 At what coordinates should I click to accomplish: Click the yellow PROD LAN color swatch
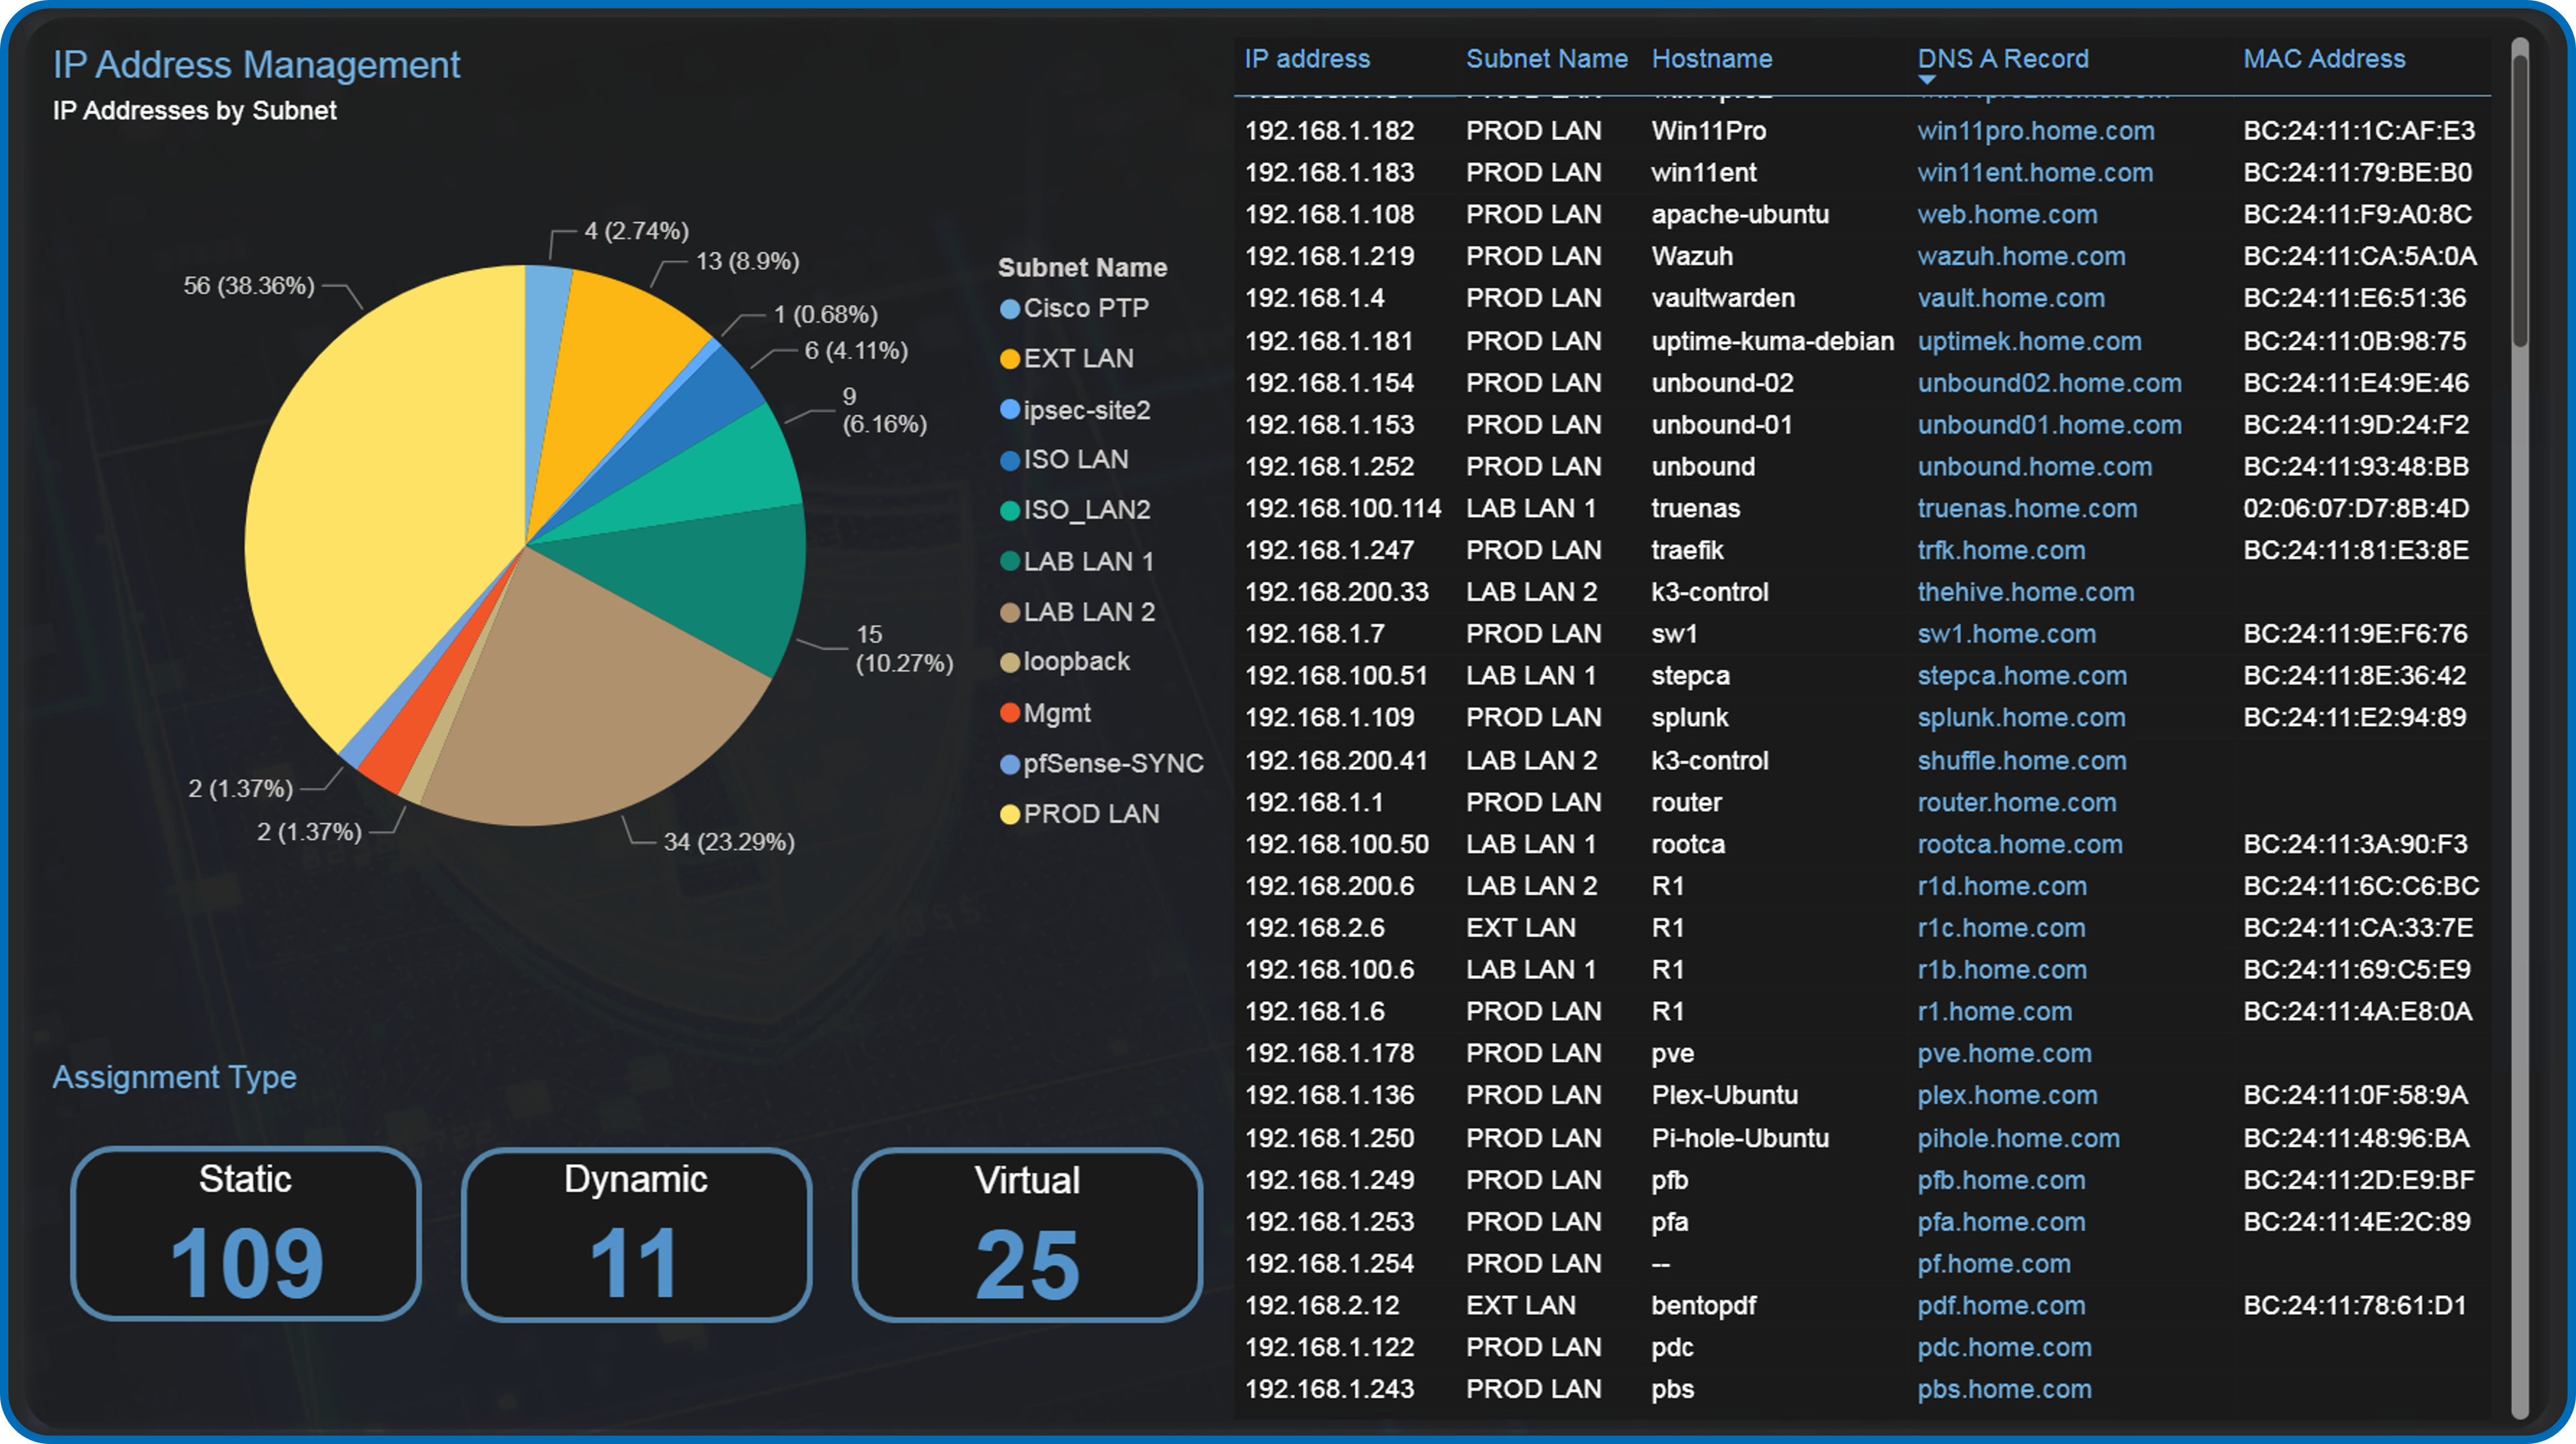[1010, 813]
